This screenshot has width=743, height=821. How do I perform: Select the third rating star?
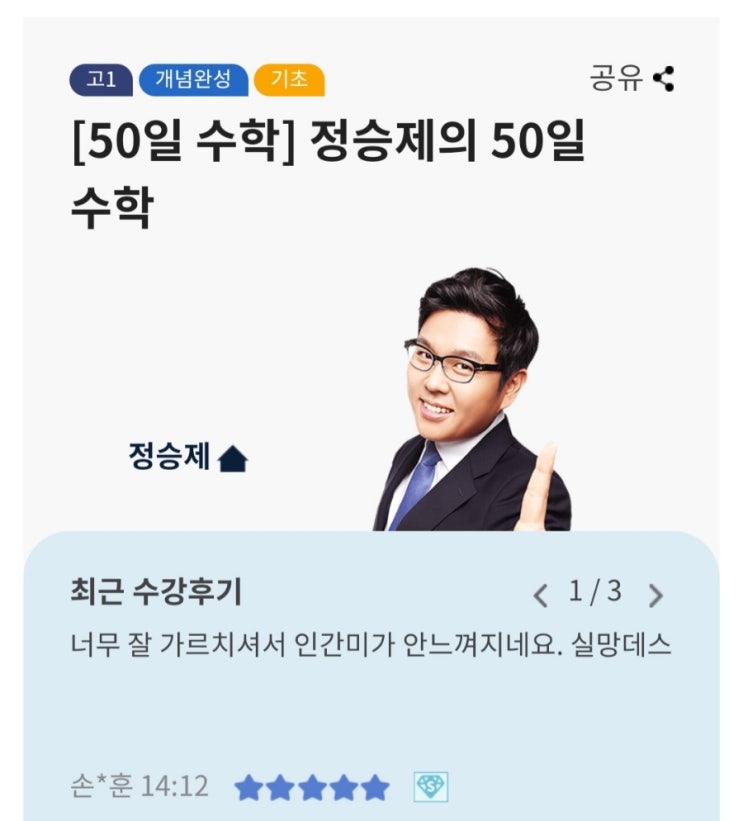312,787
